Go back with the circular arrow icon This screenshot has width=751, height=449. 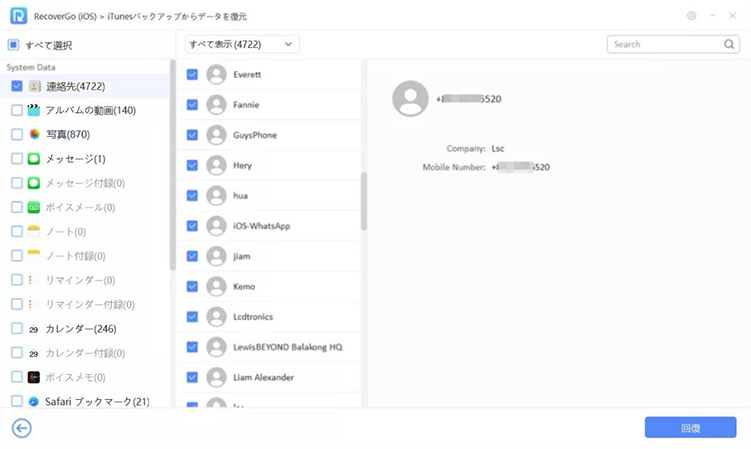[22, 428]
